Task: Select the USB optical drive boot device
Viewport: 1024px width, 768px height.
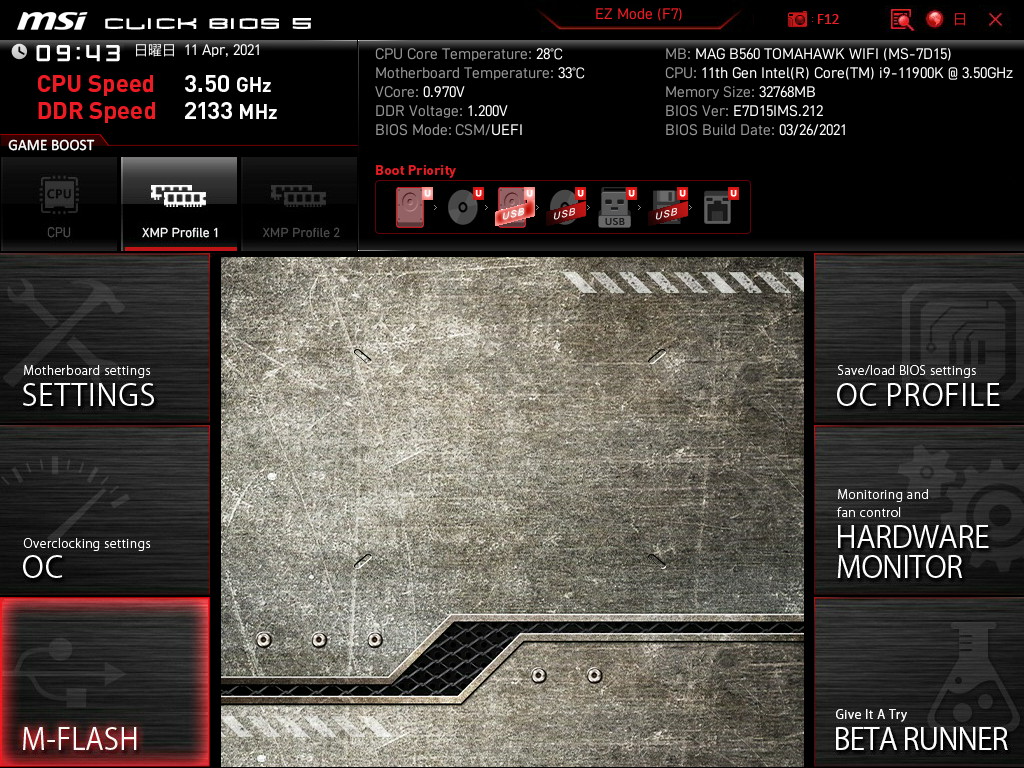Action: [x=566, y=207]
